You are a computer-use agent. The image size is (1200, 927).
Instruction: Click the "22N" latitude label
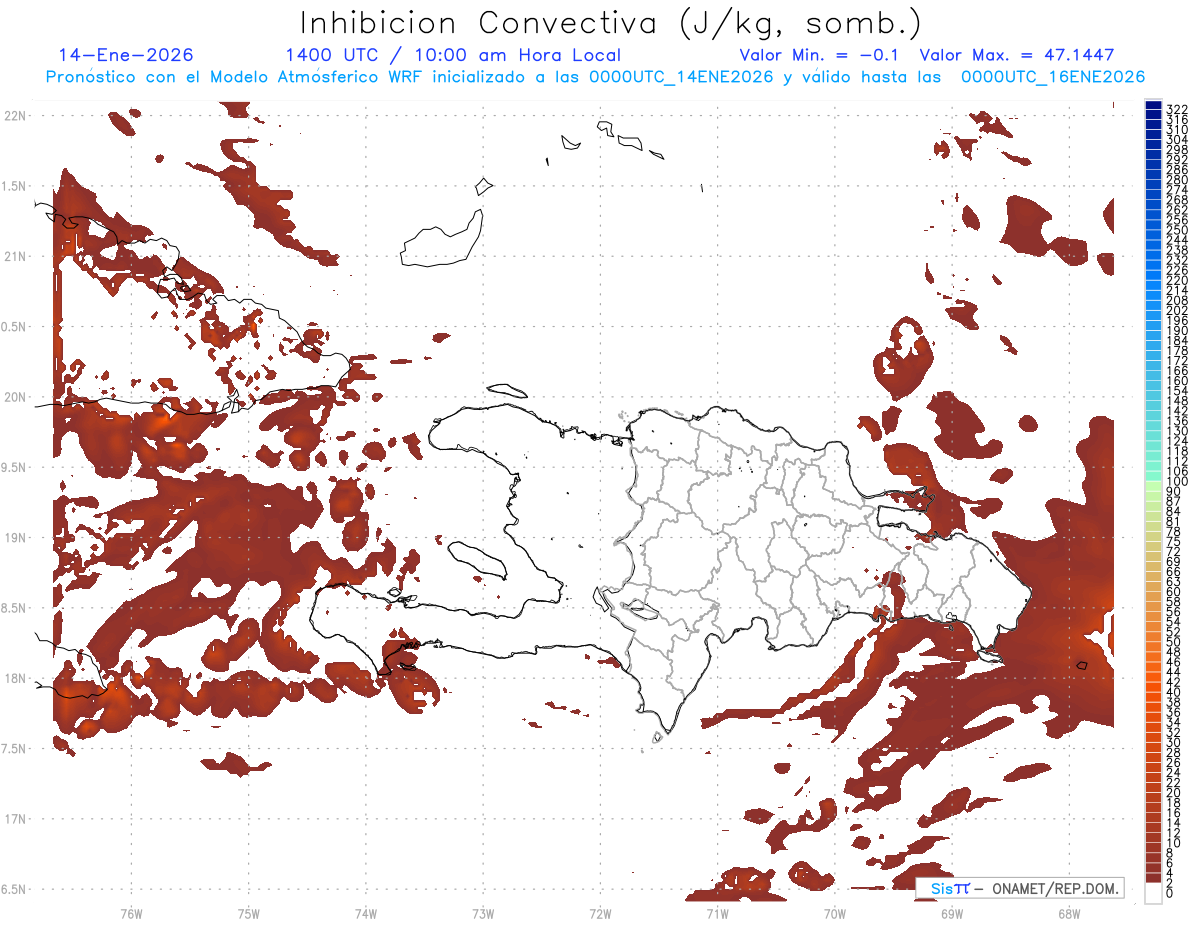pyautogui.click(x=15, y=116)
